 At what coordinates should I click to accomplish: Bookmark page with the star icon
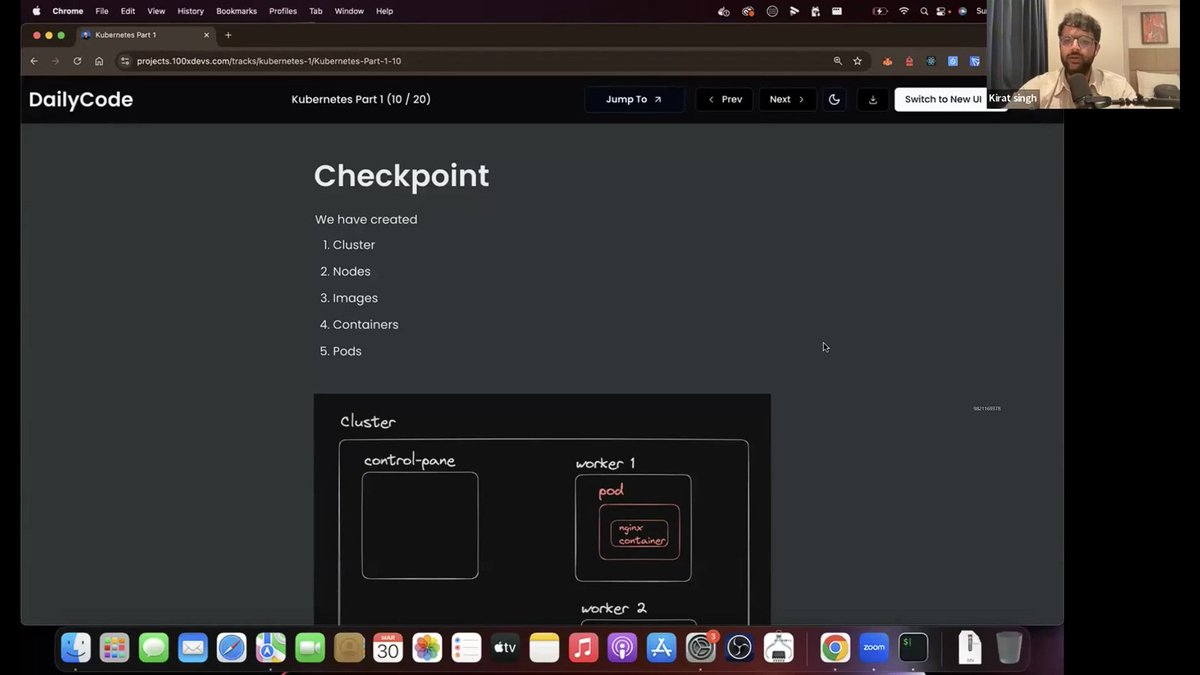857,61
